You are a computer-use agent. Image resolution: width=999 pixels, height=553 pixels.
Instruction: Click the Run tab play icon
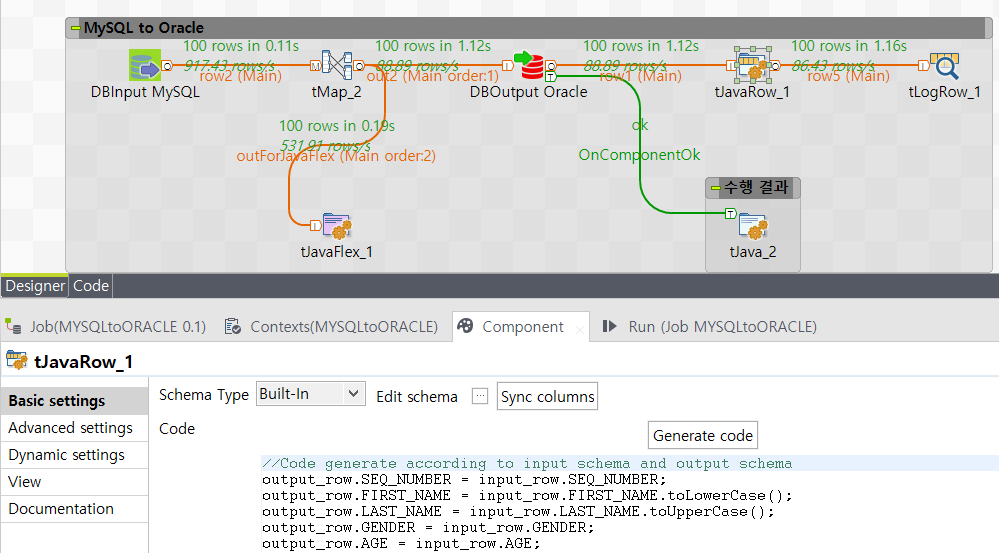610,326
